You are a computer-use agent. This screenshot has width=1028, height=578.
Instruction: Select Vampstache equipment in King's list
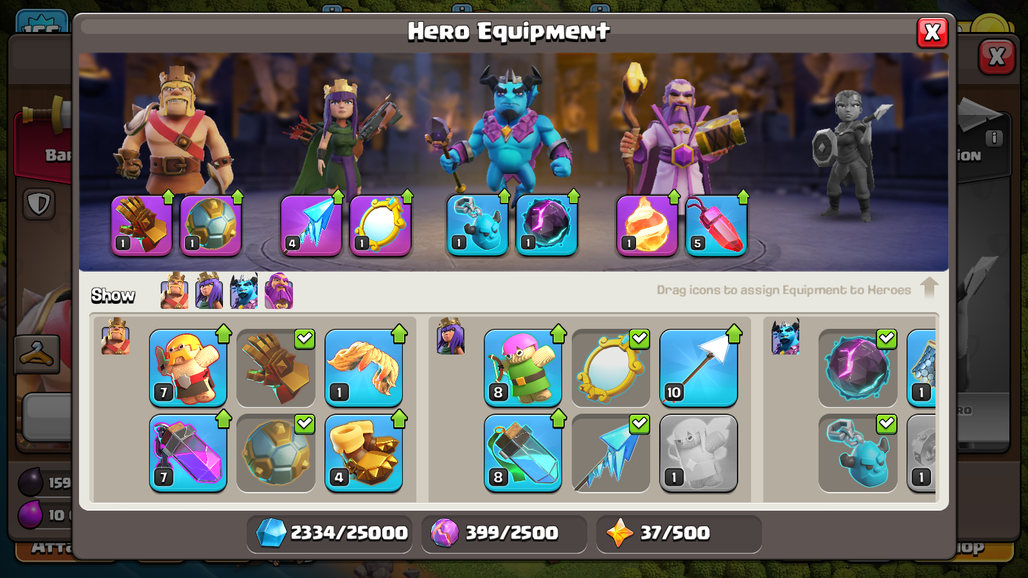[x=364, y=368]
